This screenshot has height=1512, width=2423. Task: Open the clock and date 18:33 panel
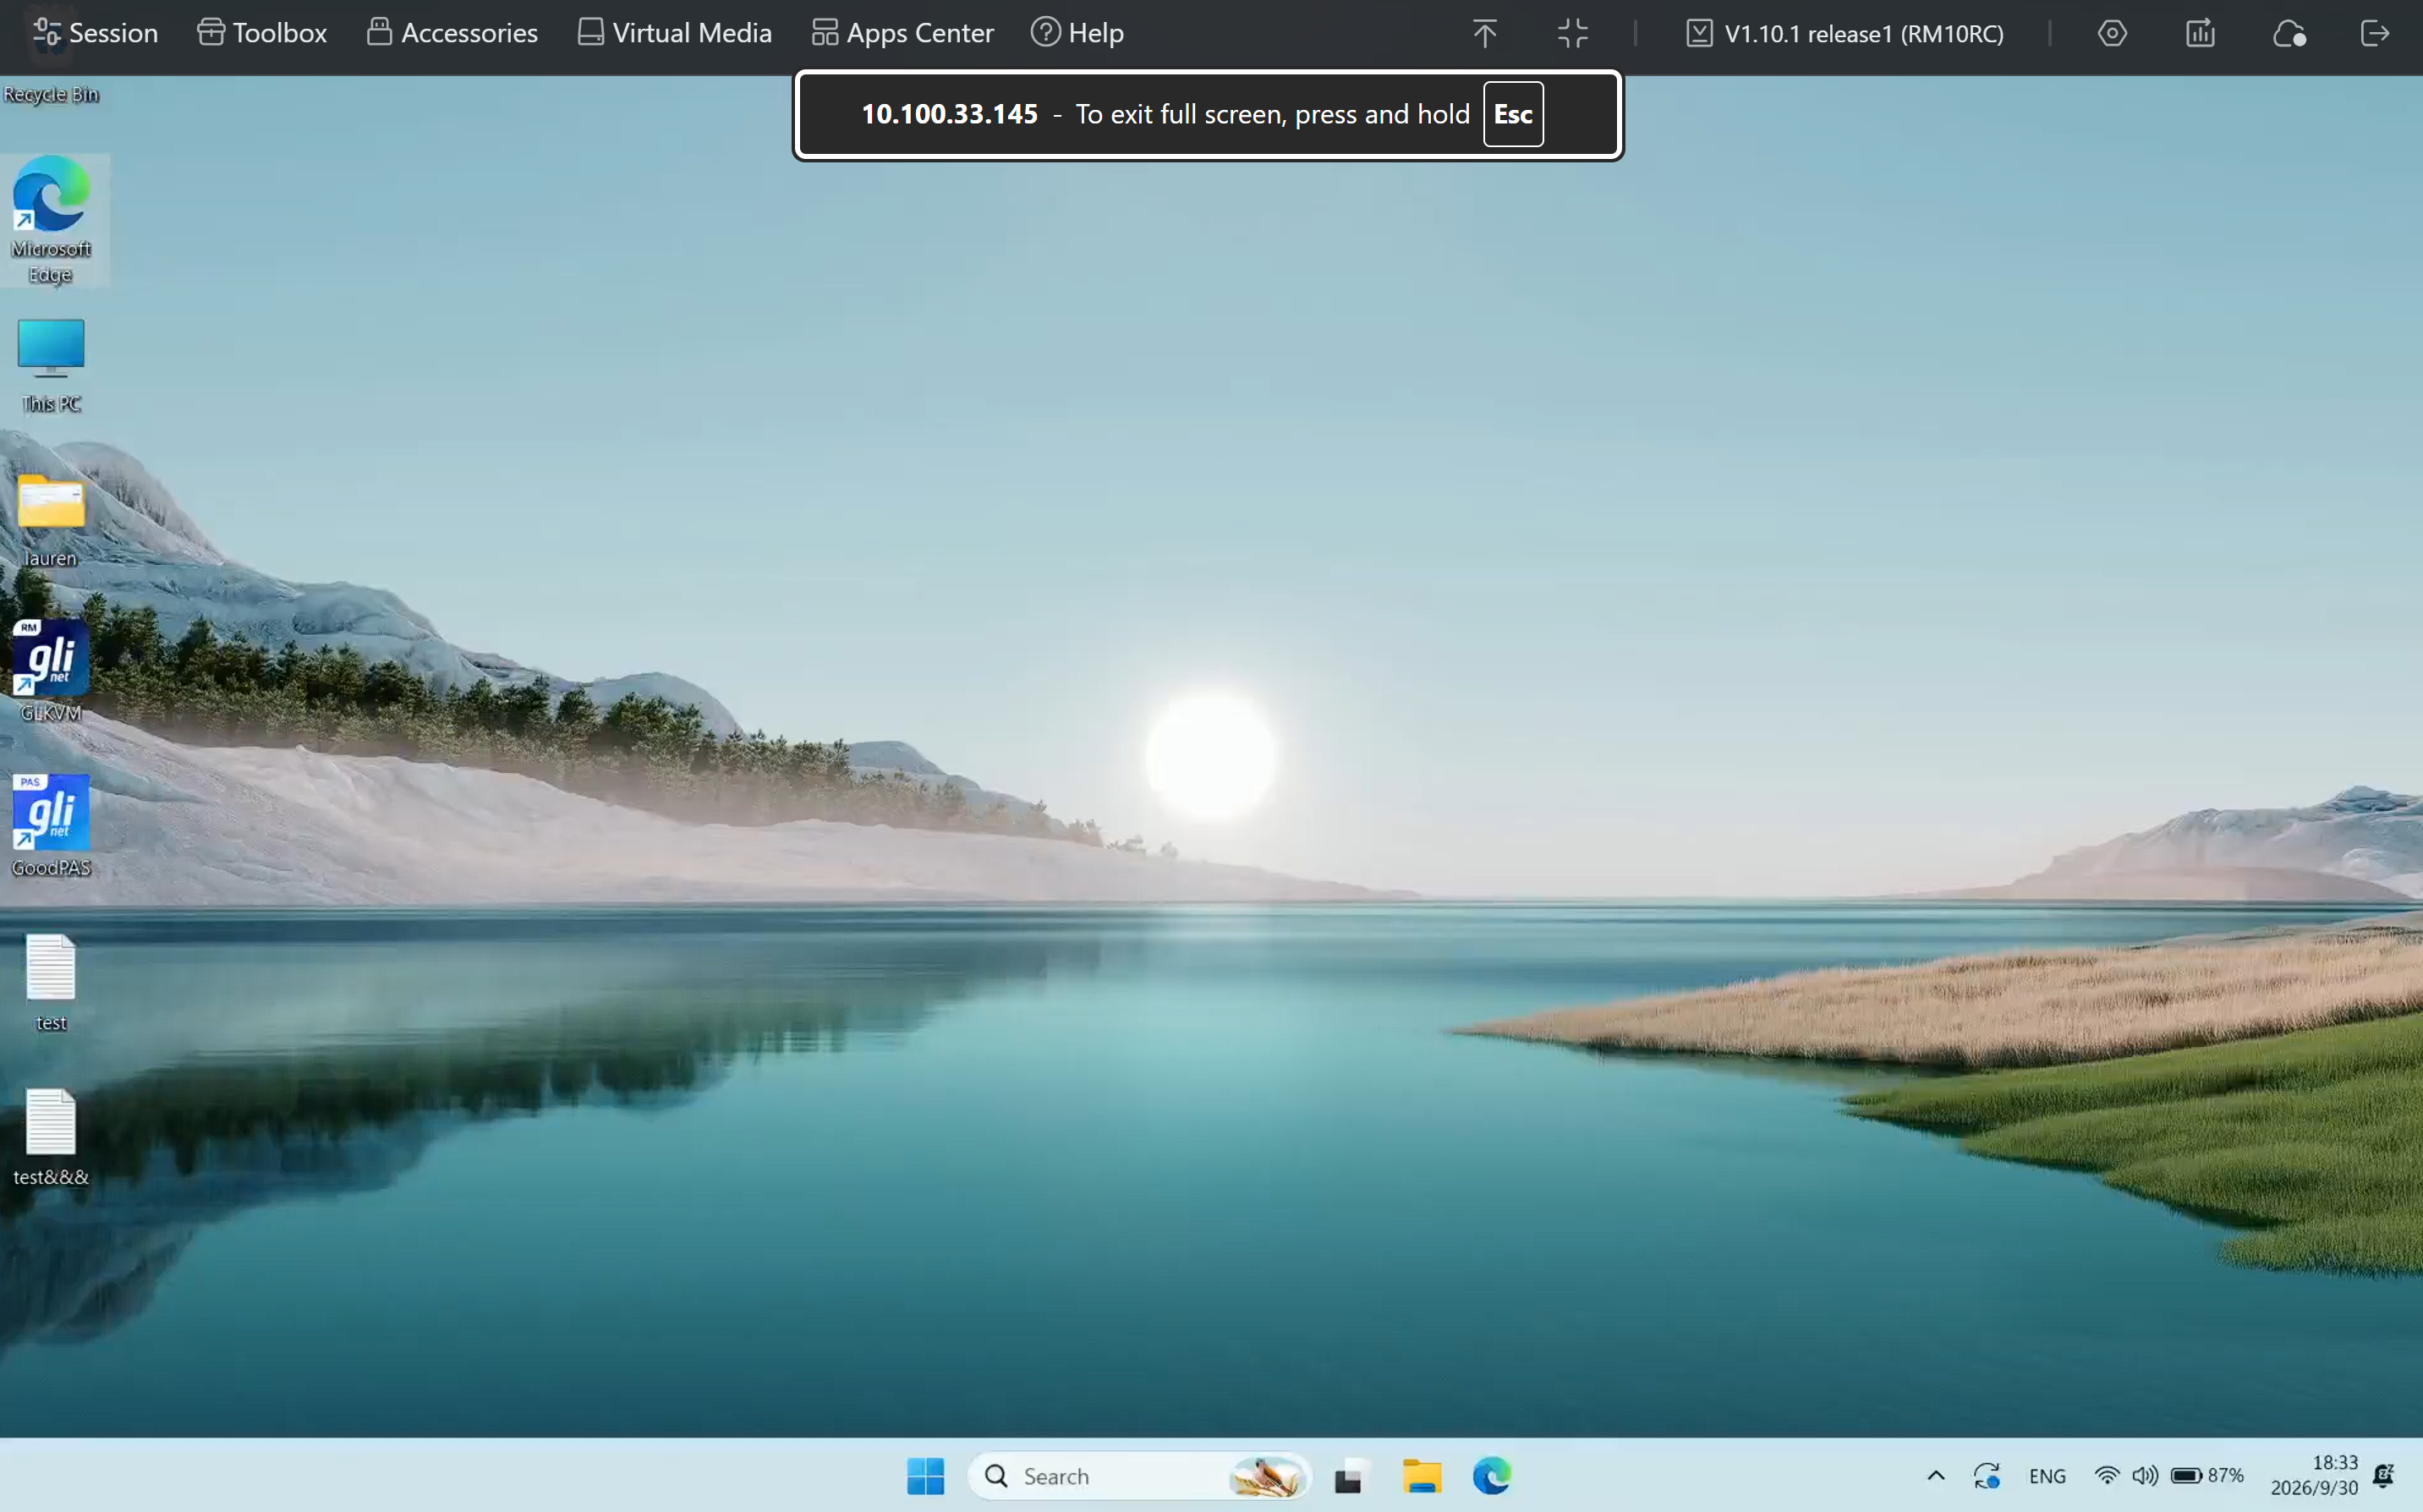point(2314,1476)
